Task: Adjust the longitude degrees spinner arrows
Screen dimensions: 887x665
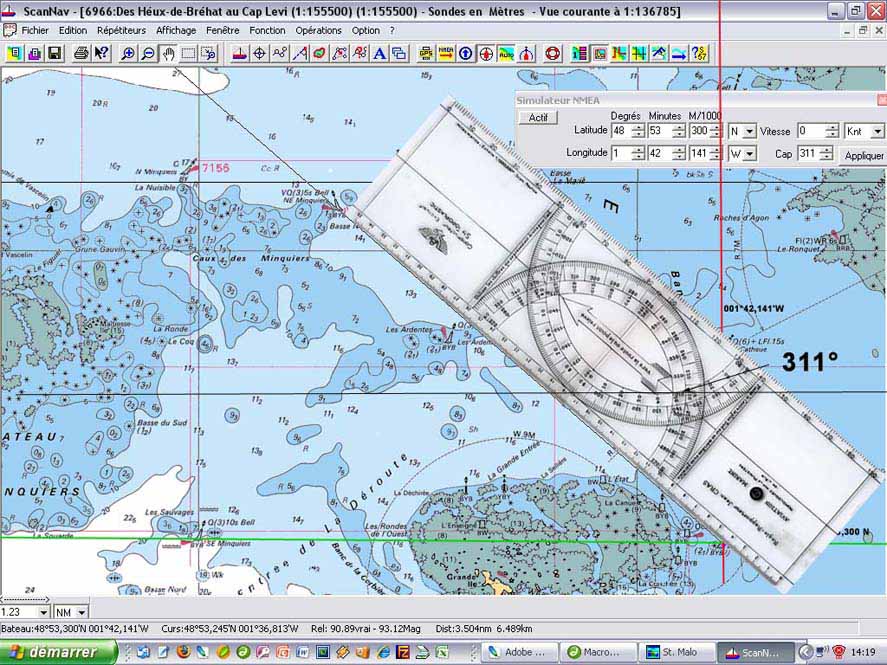Action: click(x=638, y=154)
